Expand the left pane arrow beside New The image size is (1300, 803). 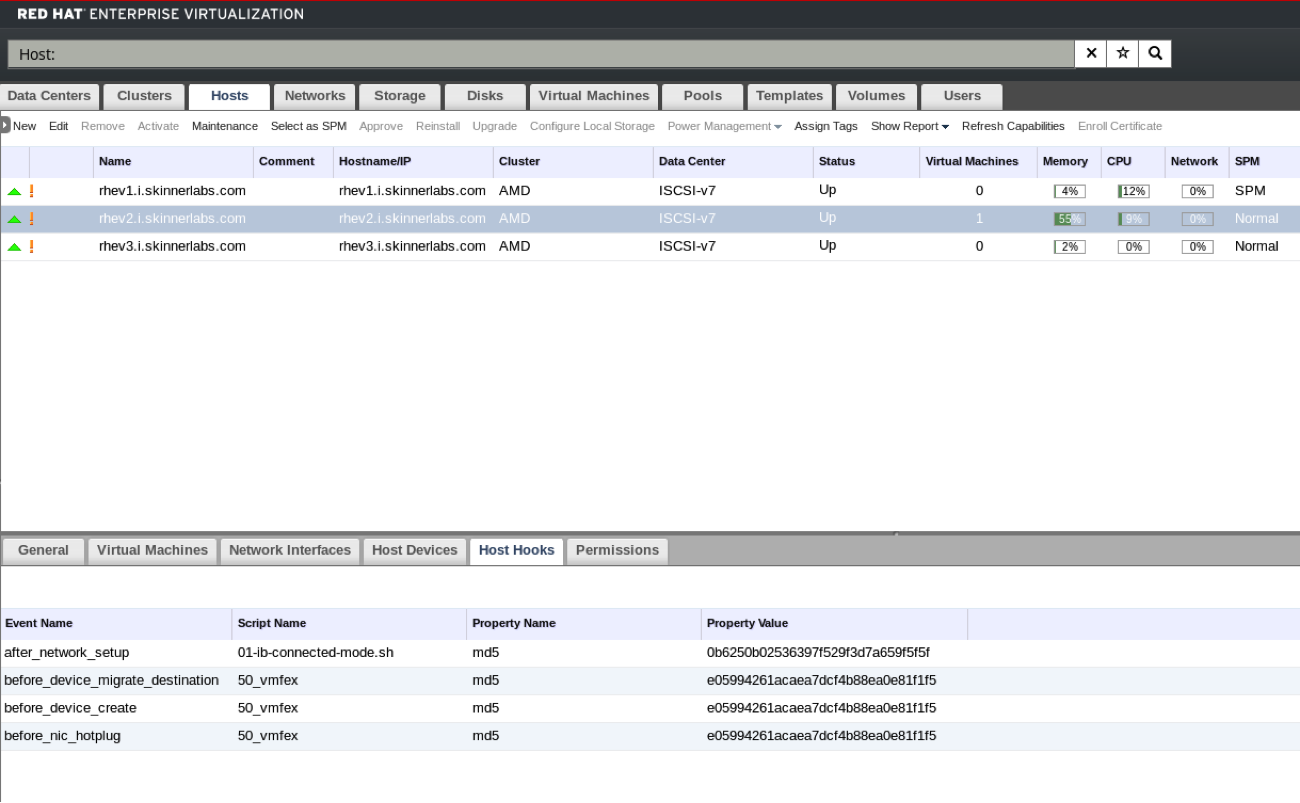pyautogui.click(x=5, y=126)
